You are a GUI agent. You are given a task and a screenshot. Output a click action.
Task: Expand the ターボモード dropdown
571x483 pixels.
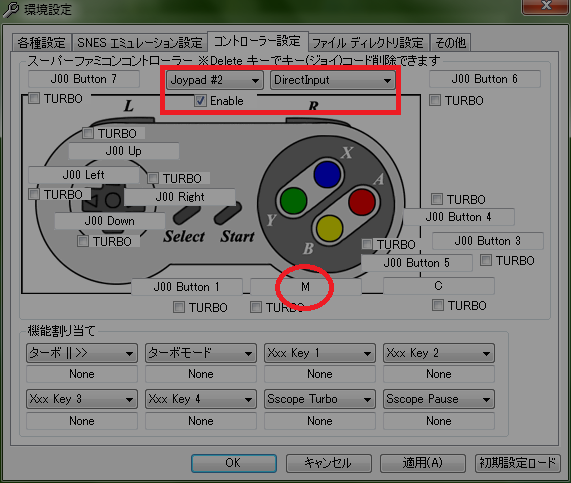(x=201, y=353)
